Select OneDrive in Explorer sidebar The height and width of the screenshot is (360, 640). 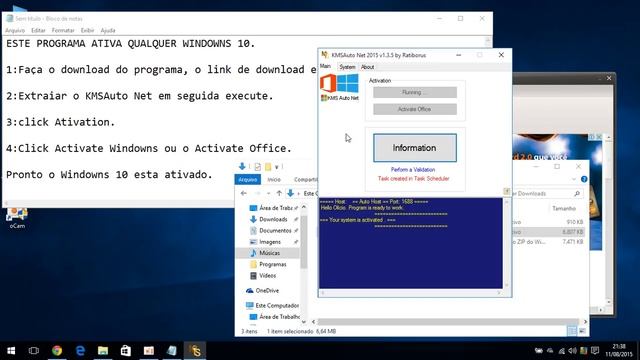[x=262, y=291]
